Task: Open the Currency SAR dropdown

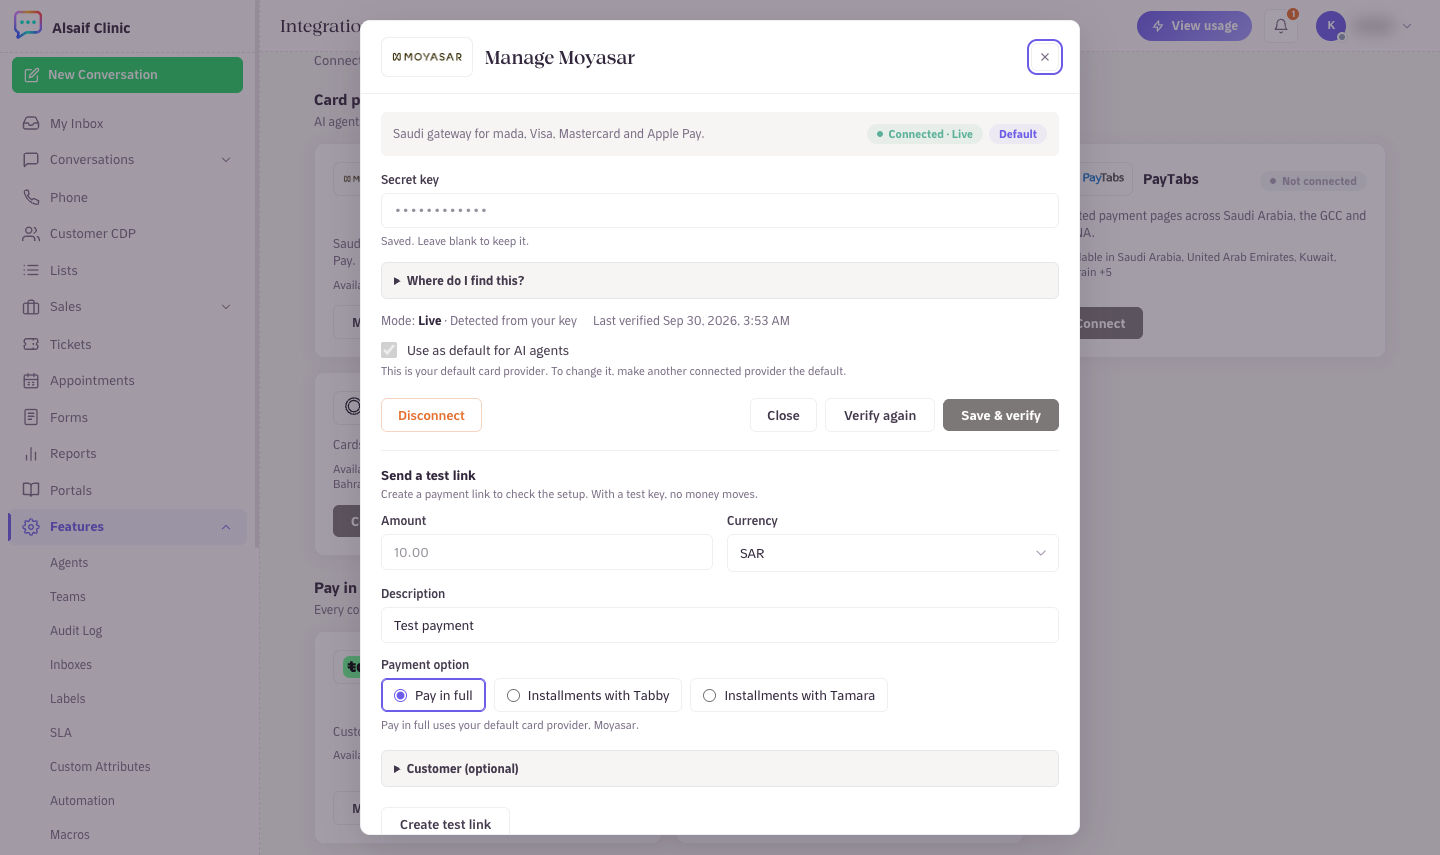Action: (x=893, y=553)
